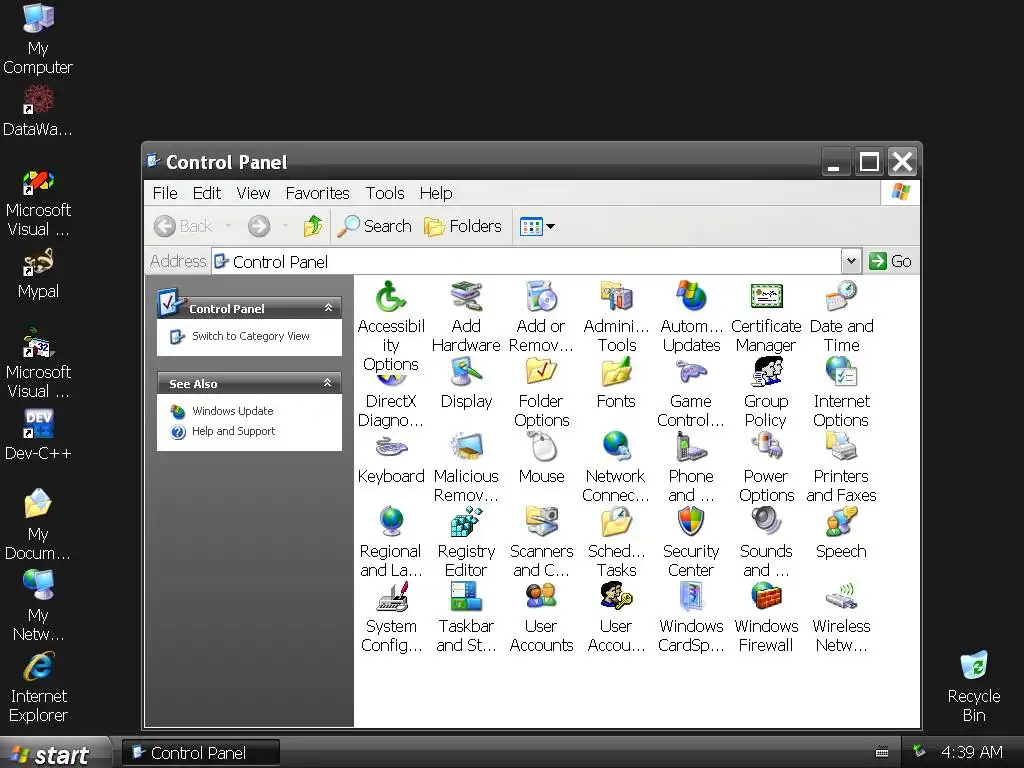Open Administrative Tools icon

[616, 298]
